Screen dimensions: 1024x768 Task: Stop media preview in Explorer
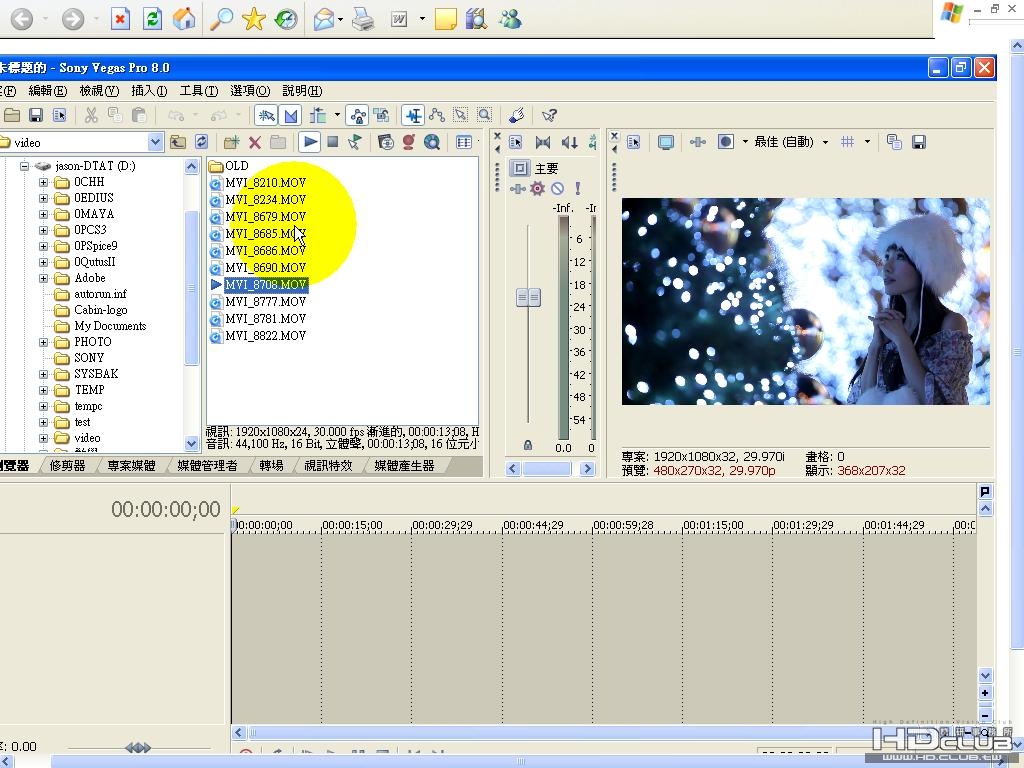332,142
